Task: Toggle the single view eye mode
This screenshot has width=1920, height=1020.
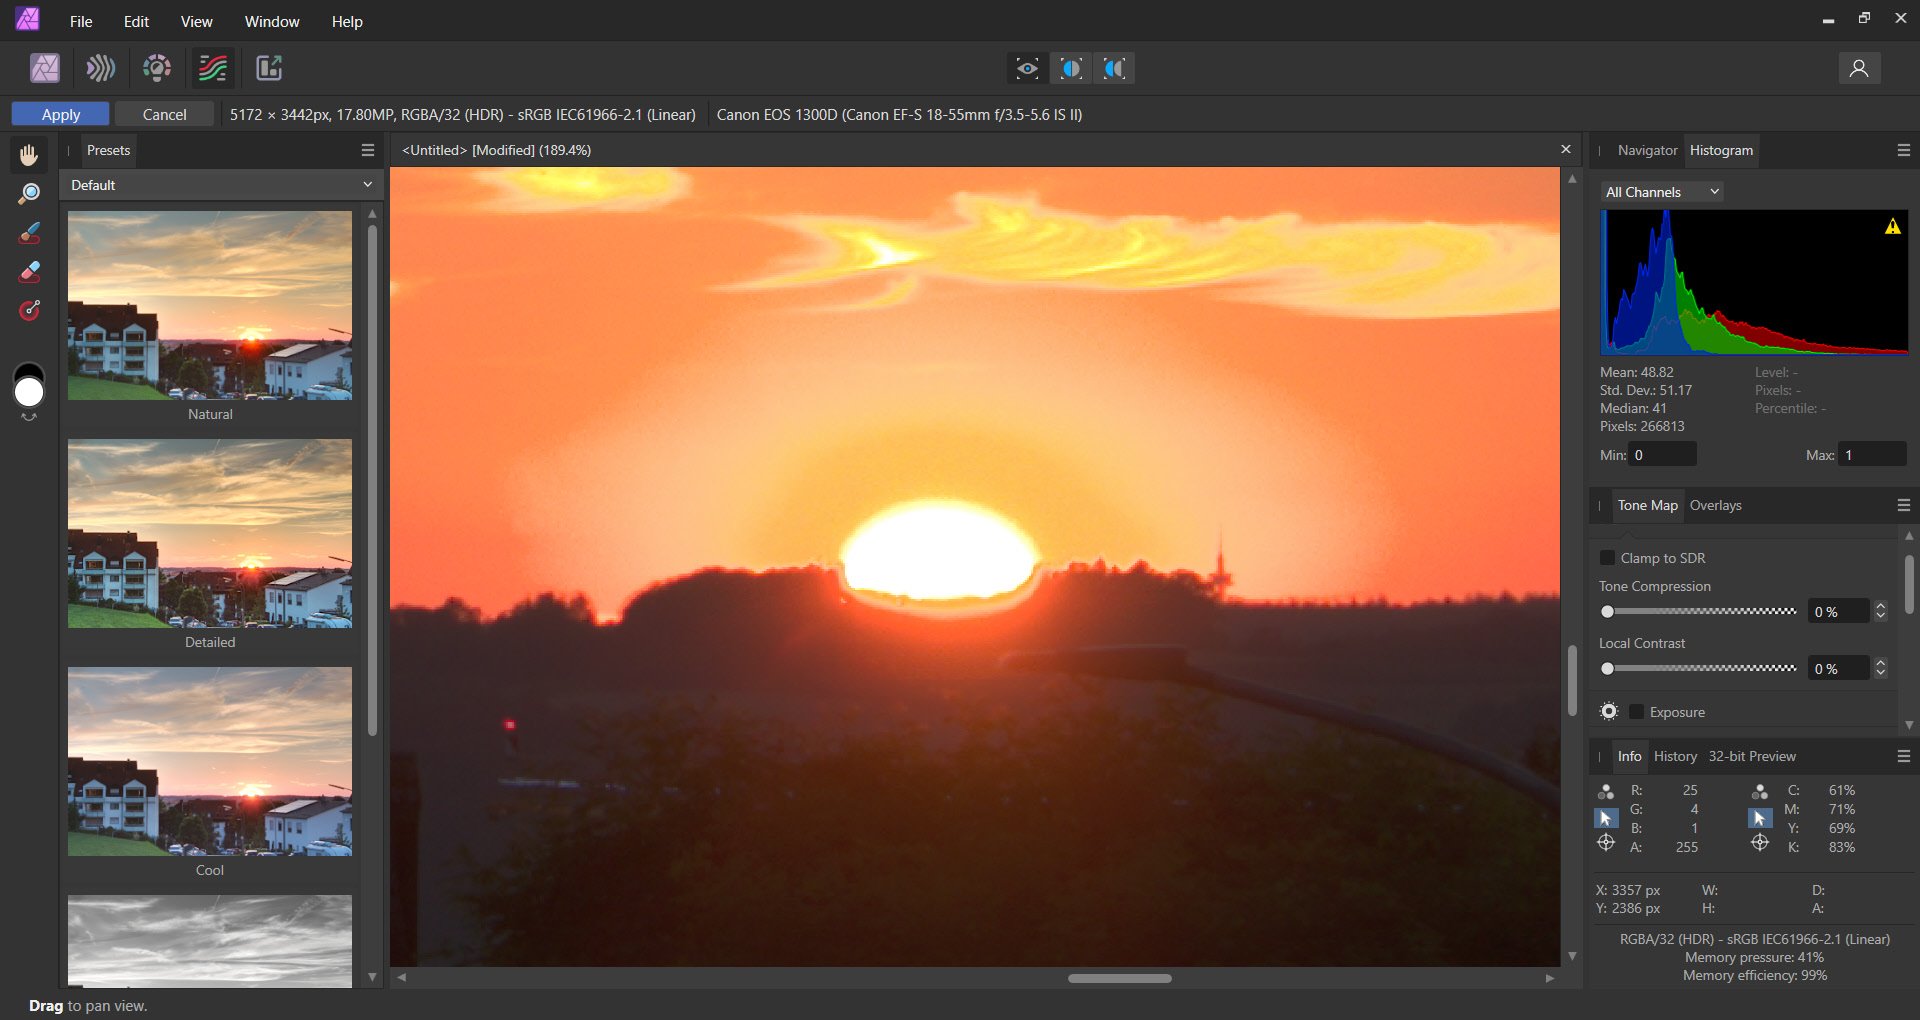Action: coord(1027,68)
